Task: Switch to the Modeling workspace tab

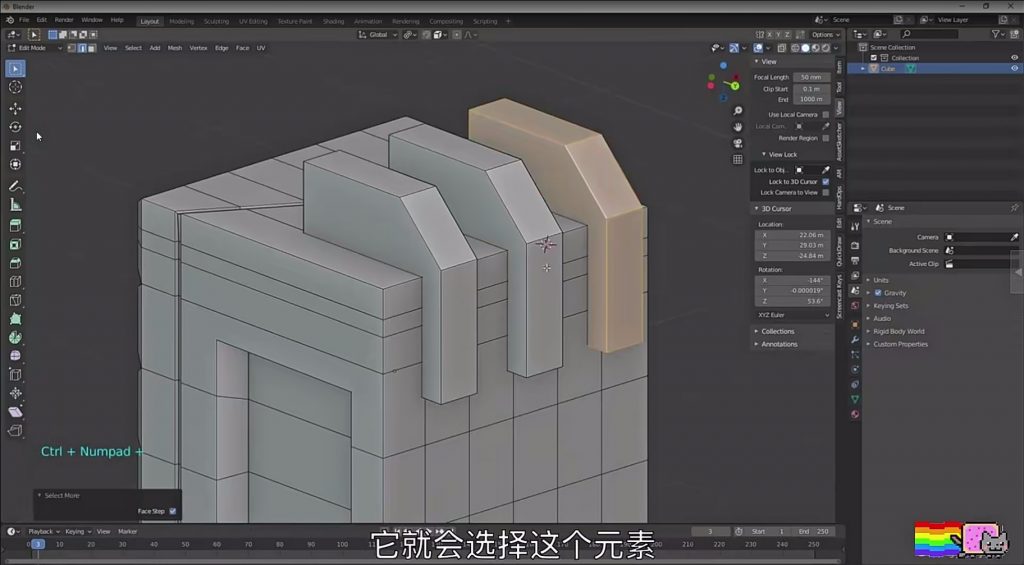Action: (x=181, y=20)
